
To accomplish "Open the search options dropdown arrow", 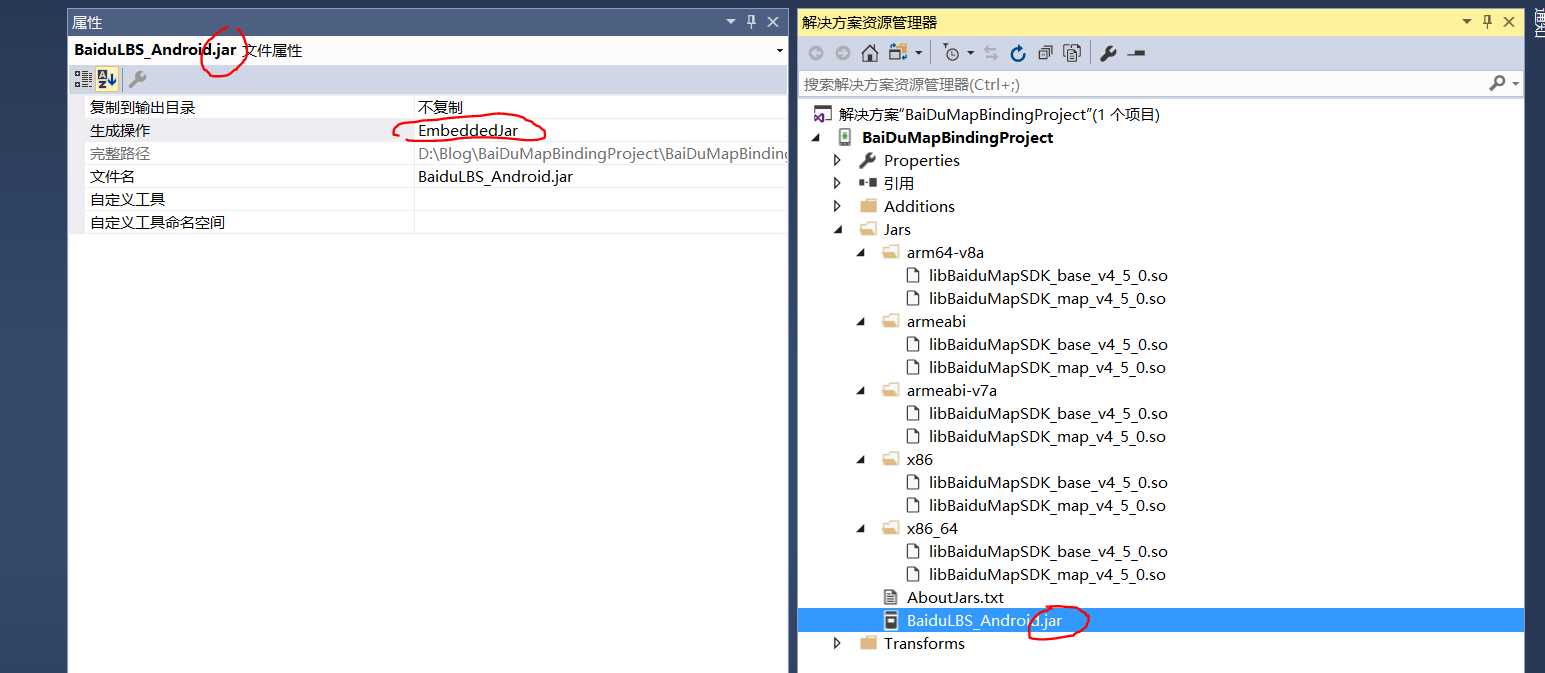I will (x=1516, y=84).
